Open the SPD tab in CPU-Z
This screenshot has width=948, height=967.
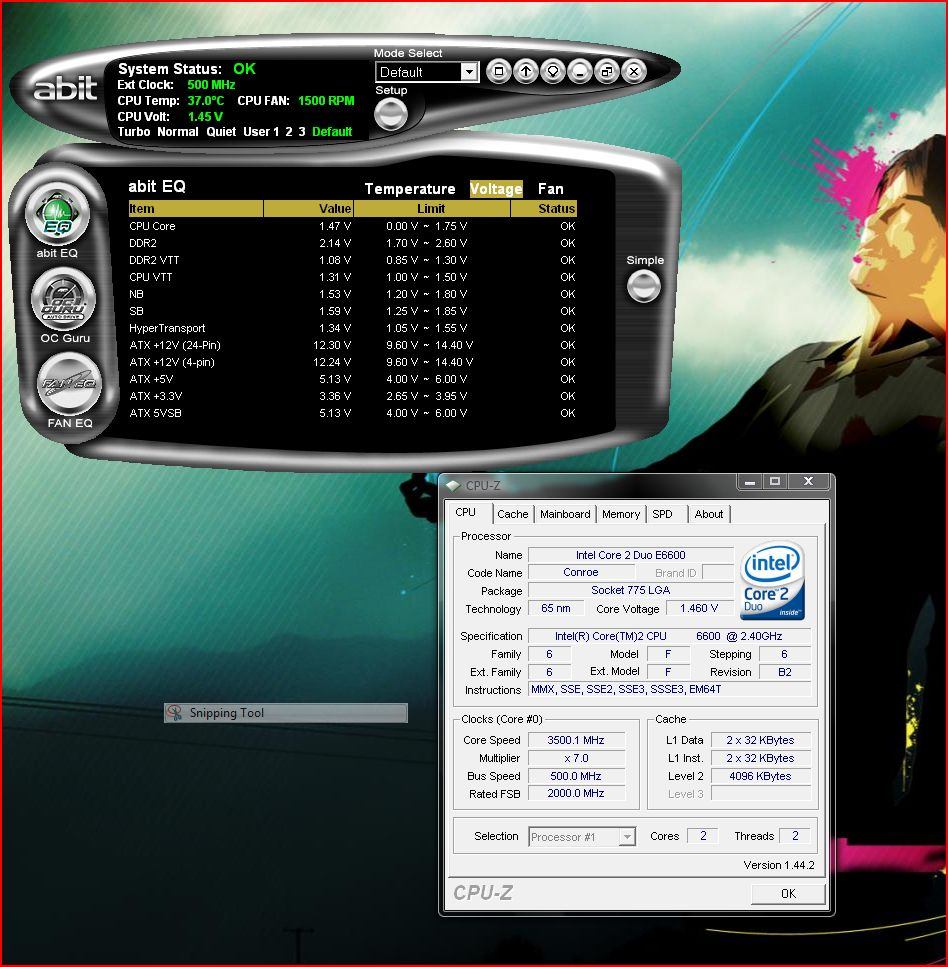[x=662, y=514]
